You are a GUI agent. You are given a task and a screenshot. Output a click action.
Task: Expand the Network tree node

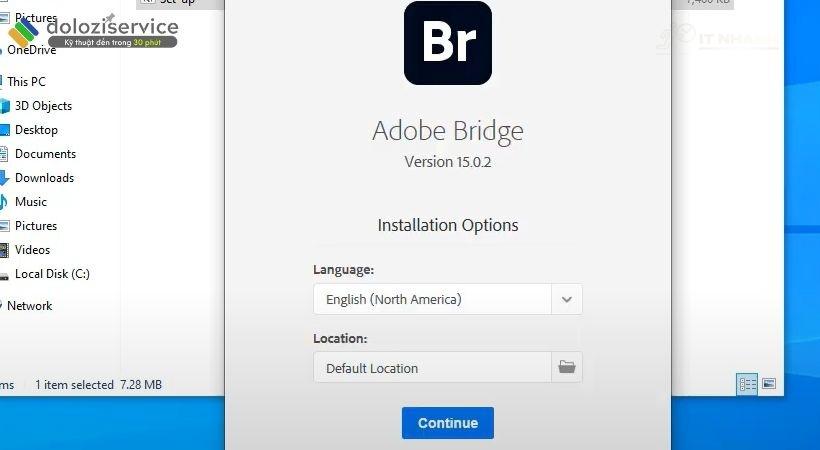[x=2, y=306]
